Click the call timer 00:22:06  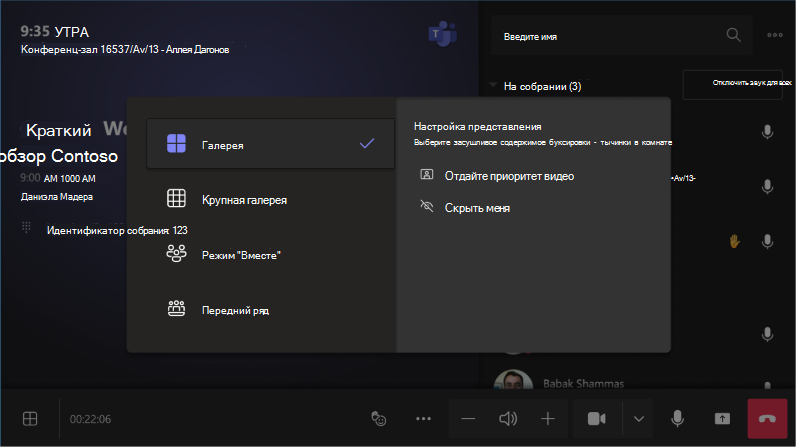pos(90,419)
